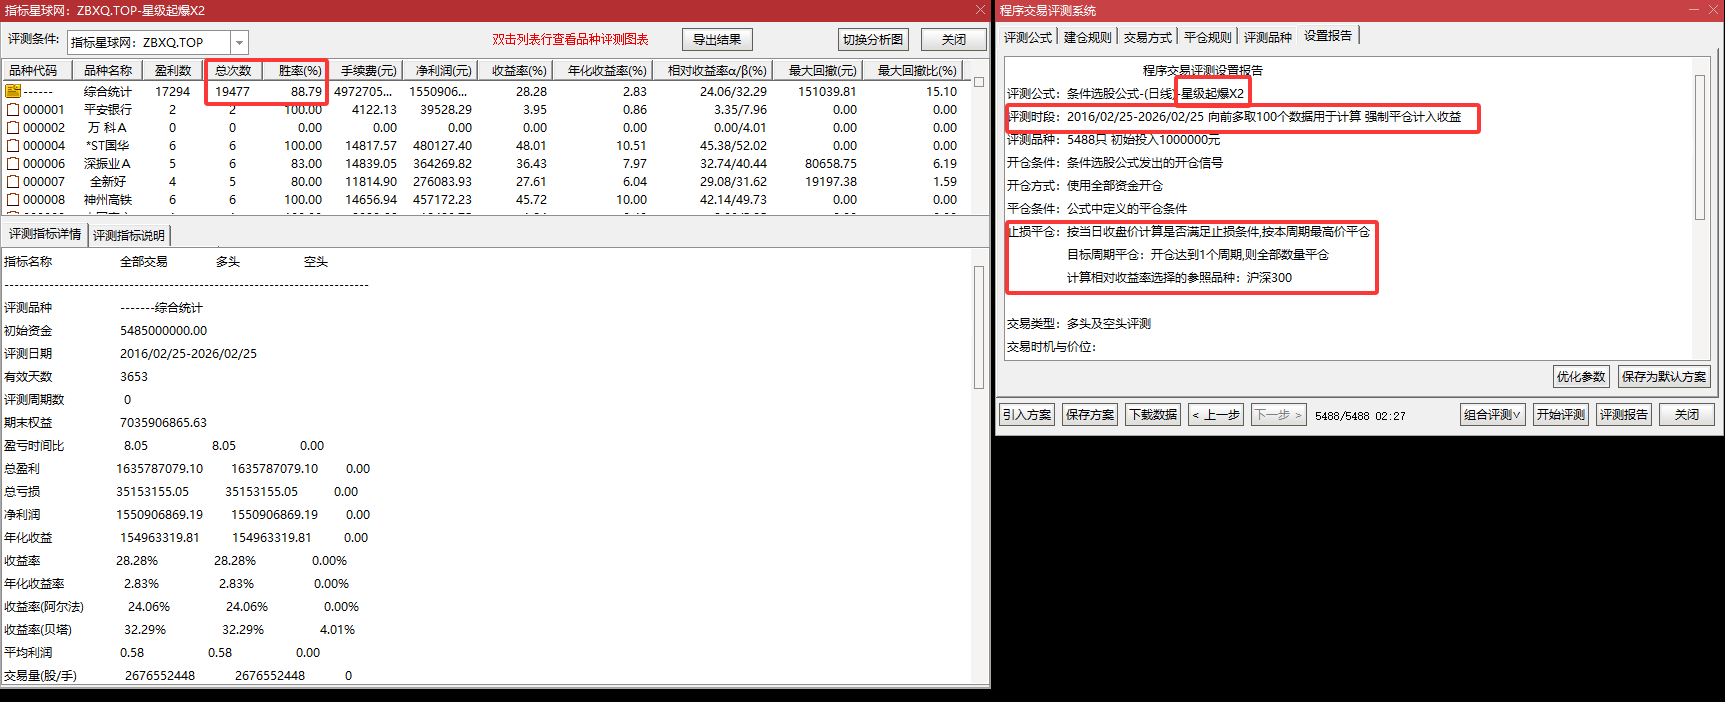Select the 神州高铁 name cell
This screenshot has width=1725, height=702.
(x=108, y=199)
